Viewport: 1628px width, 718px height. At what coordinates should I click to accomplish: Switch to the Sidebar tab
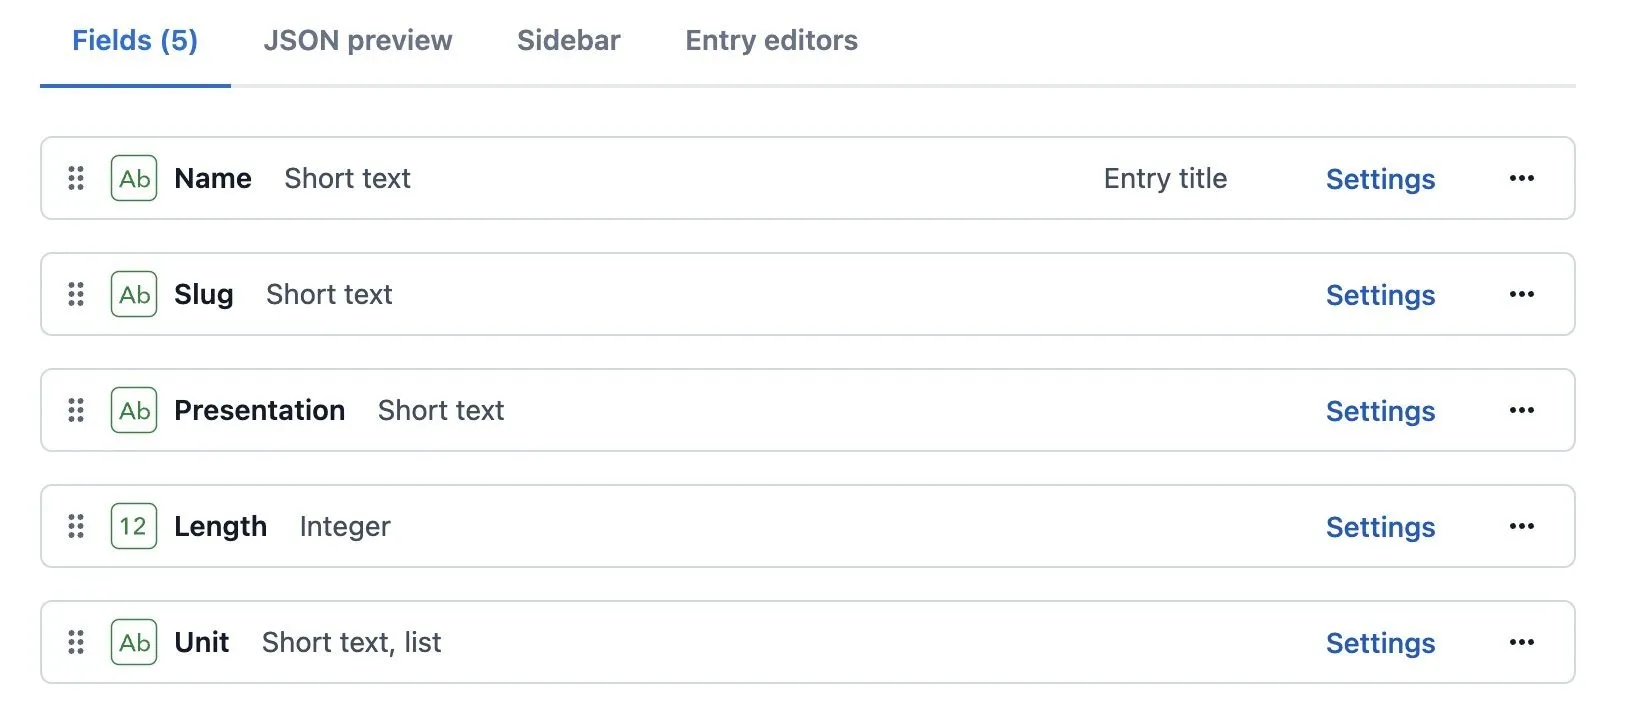(569, 41)
